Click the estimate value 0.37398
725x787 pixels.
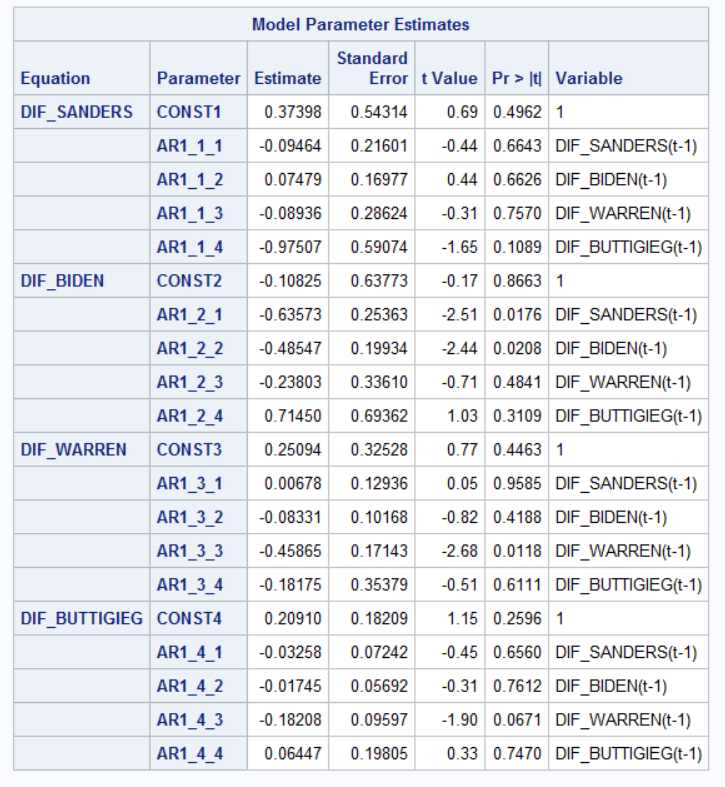click(293, 112)
